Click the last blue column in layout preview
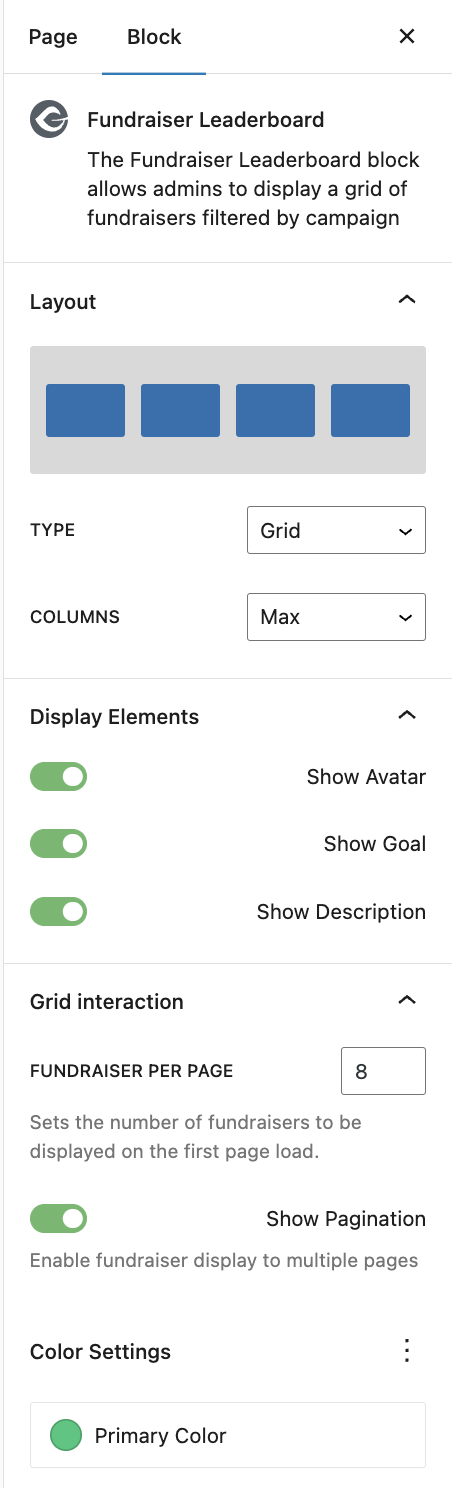The height and width of the screenshot is (1488, 452). (x=370, y=410)
